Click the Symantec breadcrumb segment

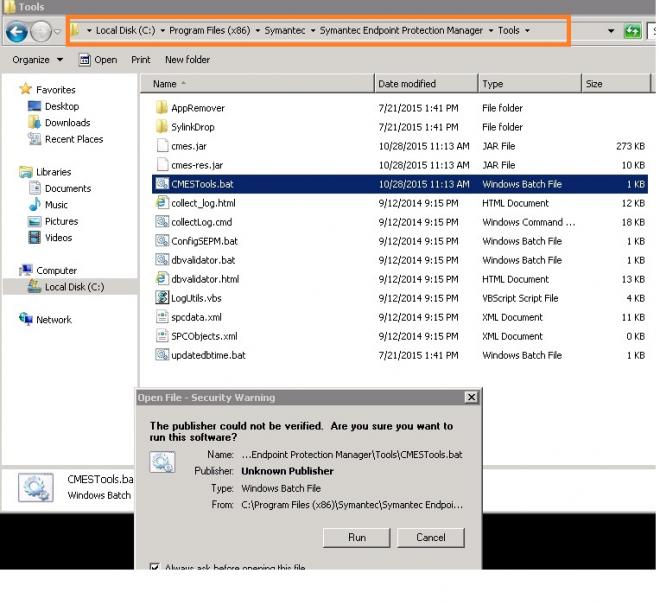click(x=285, y=31)
